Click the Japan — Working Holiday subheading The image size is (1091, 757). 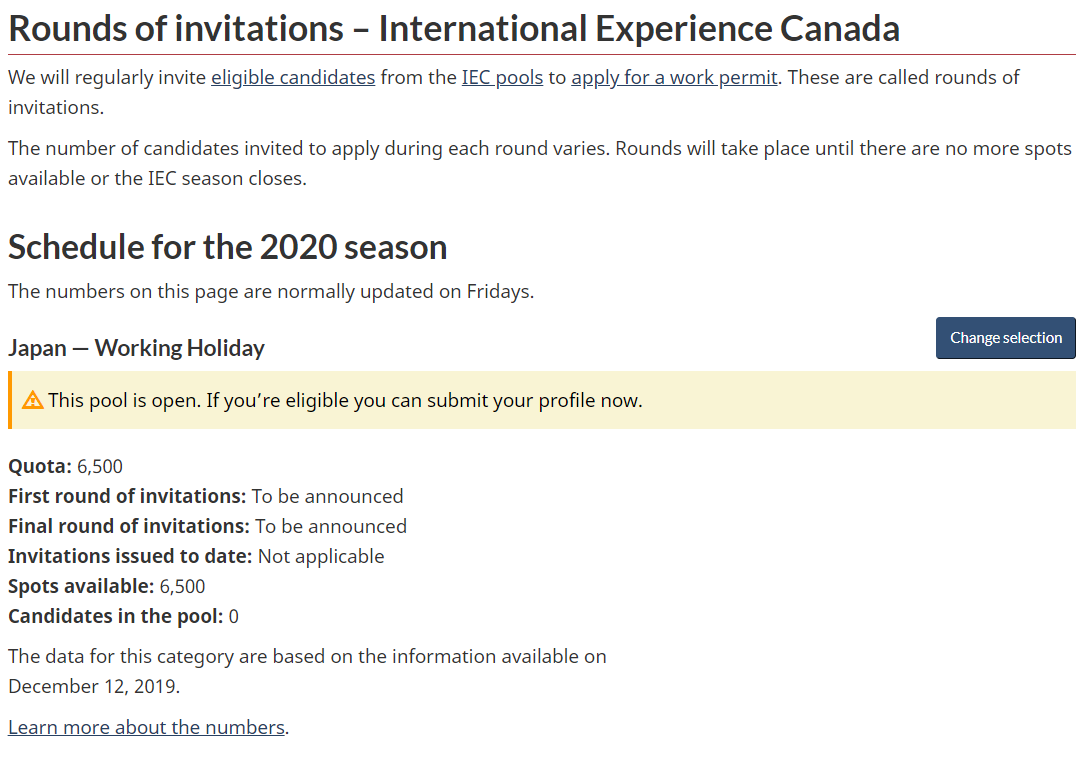pos(136,348)
